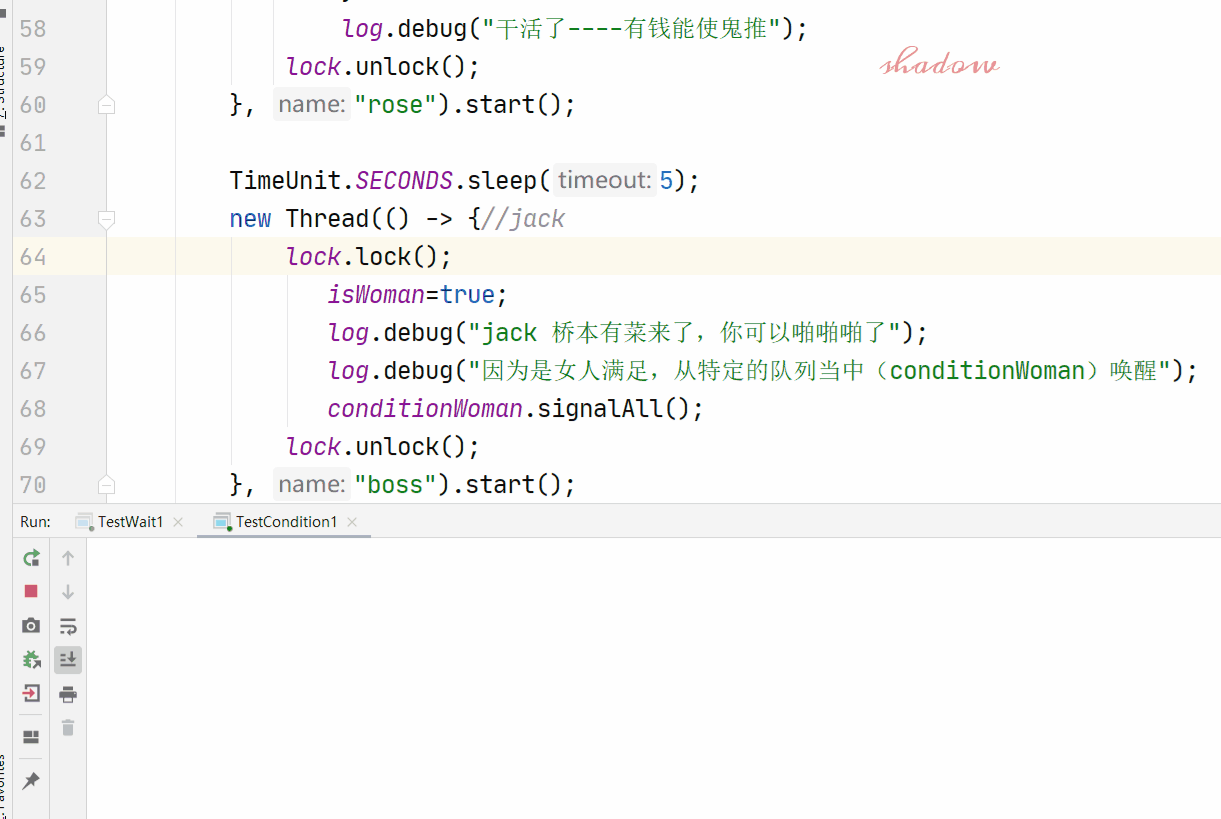1221x819 pixels.
Task: Click lock.unlock() on line 59
Action: pos(383,66)
